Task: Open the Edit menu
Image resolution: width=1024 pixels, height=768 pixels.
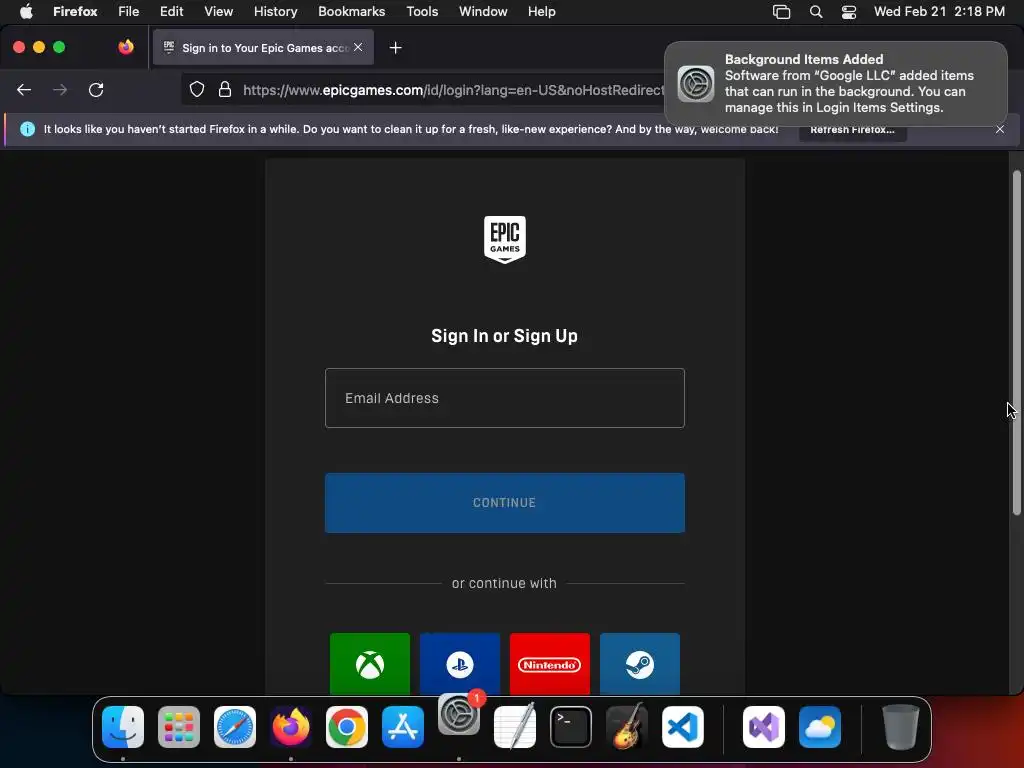Action: (172, 12)
